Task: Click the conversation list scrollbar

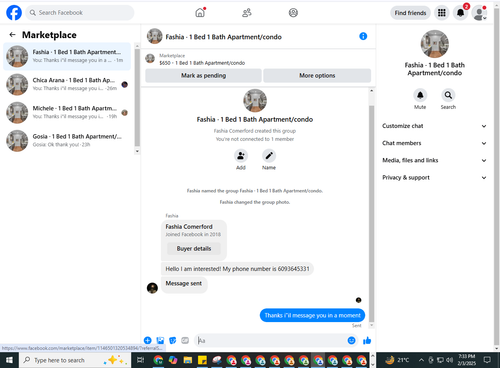Action: [x=137, y=98]
